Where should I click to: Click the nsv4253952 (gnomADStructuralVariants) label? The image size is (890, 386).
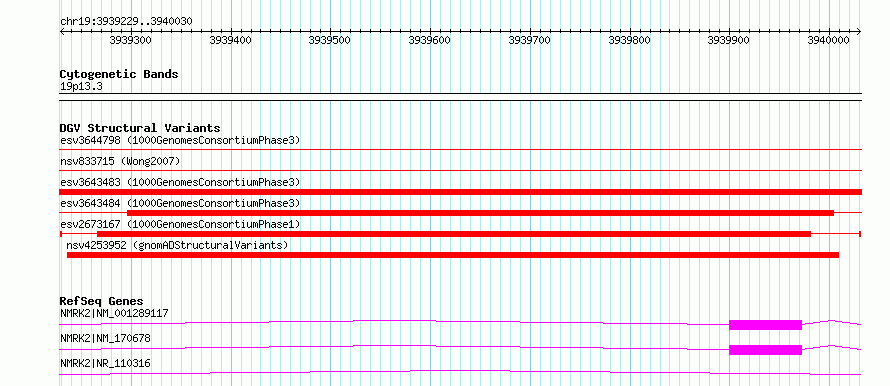click(x=178, y=245)
